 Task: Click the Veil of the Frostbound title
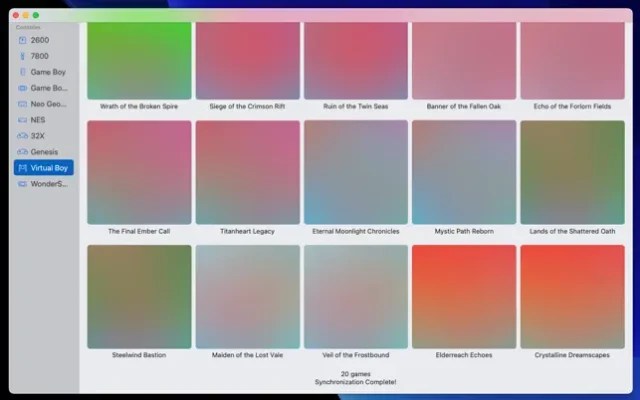tap(356, 355)
